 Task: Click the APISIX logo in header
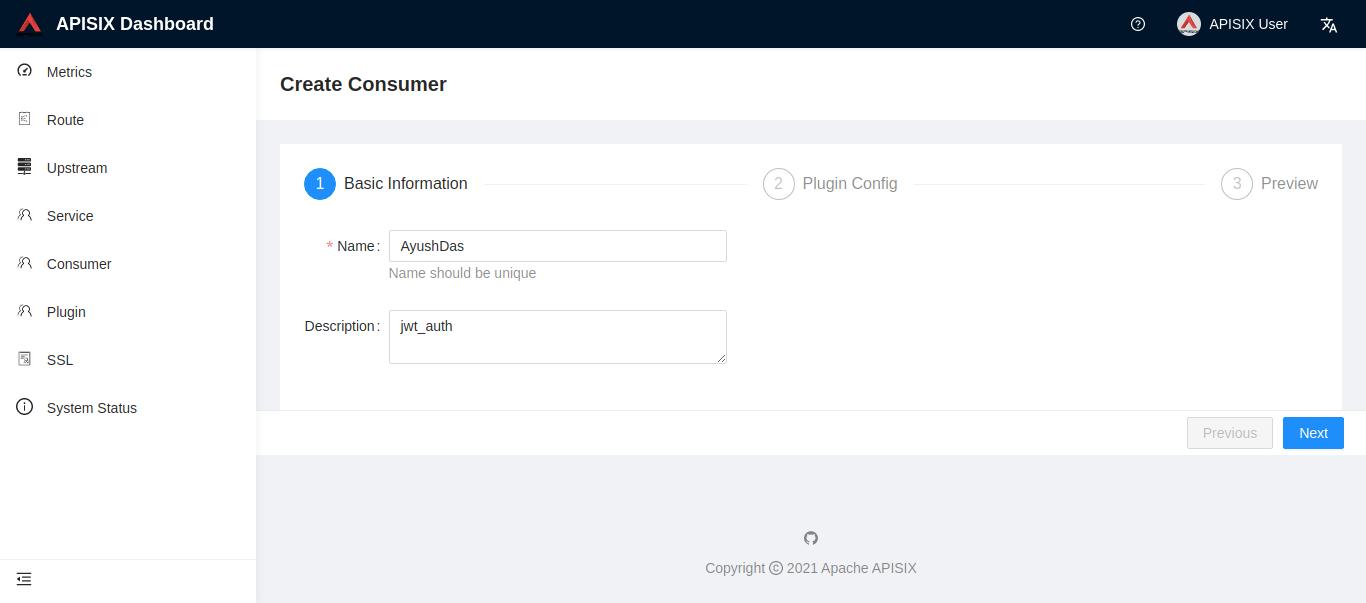point(29,22)
